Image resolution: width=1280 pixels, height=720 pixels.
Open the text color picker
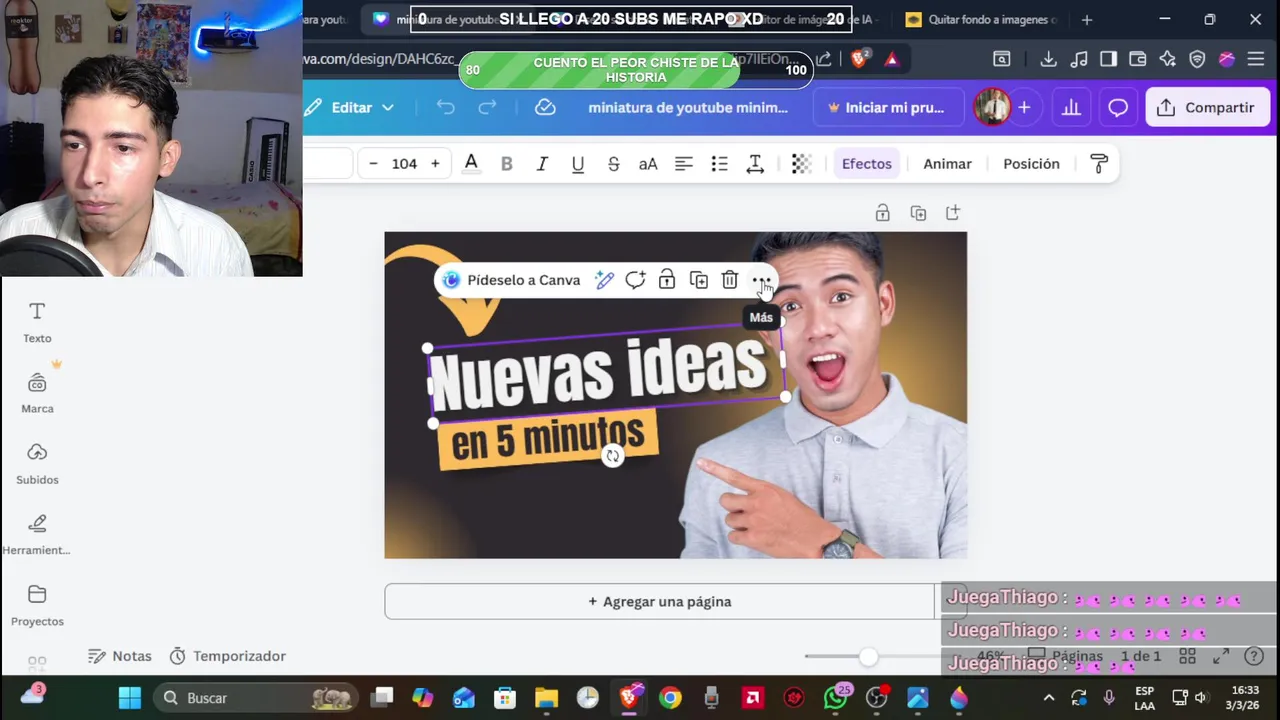pos(471,164)
